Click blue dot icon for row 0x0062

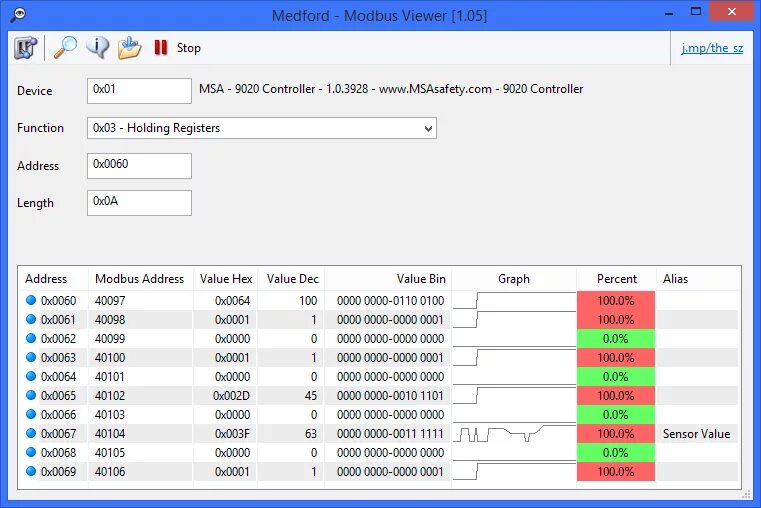pos(31,338)
